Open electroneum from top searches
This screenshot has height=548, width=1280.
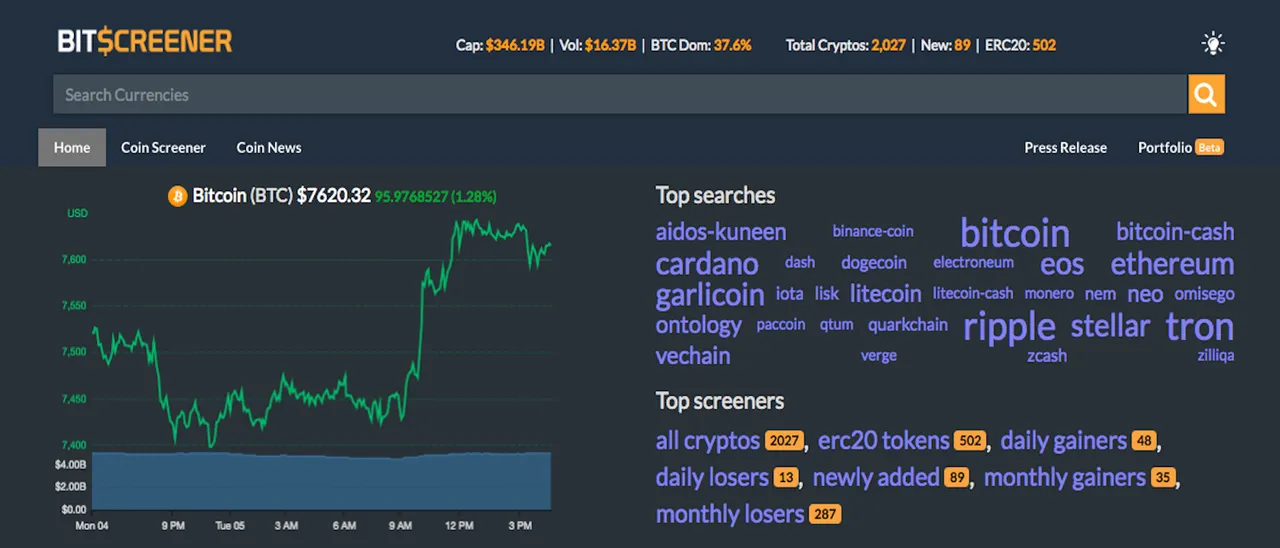973,262
